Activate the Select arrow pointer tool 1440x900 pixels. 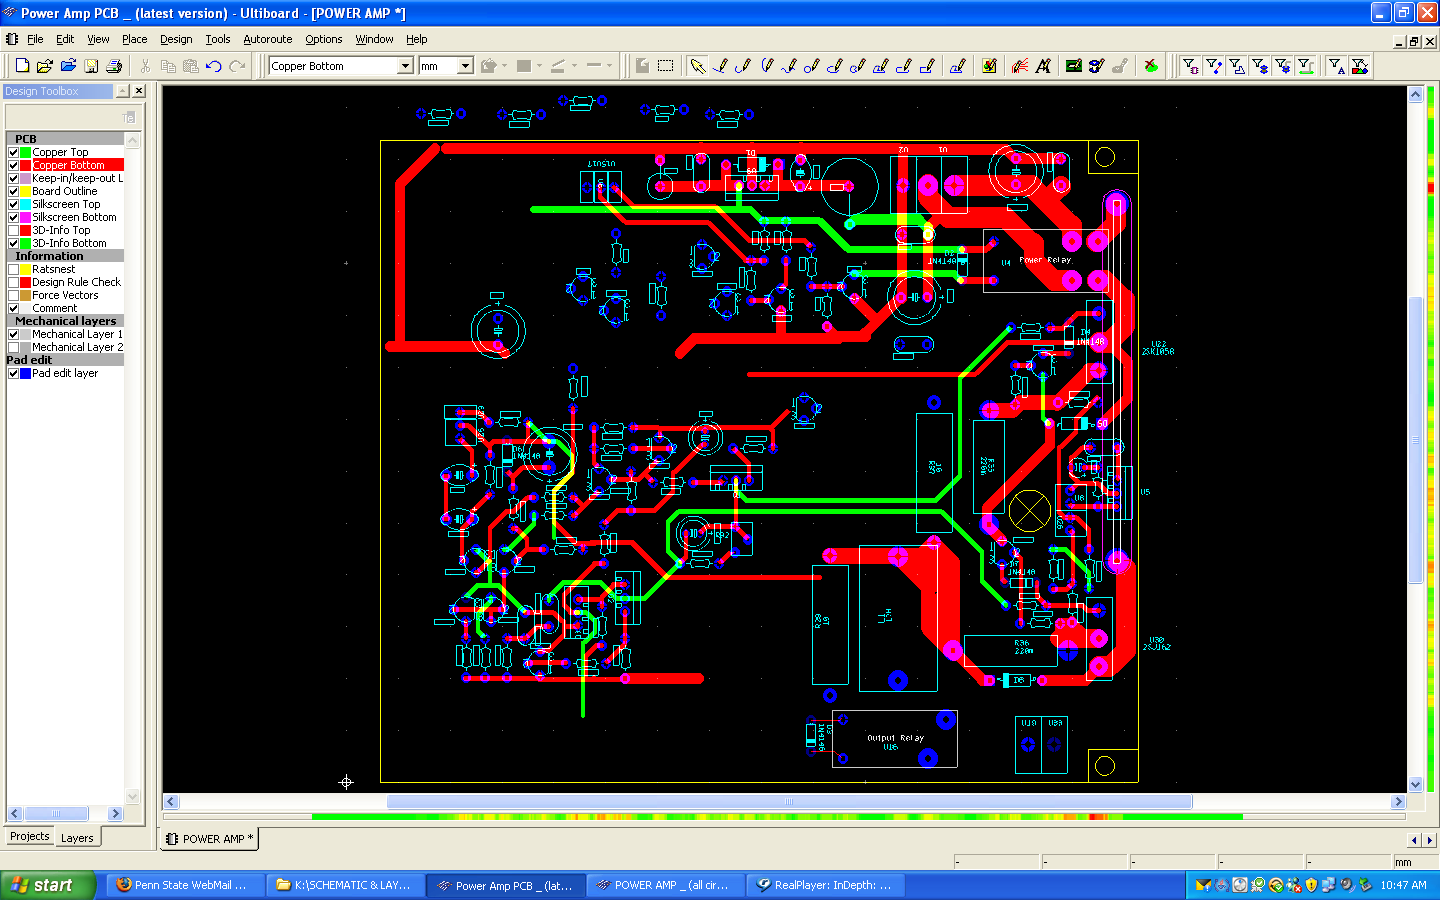click(x=697, y=66)
